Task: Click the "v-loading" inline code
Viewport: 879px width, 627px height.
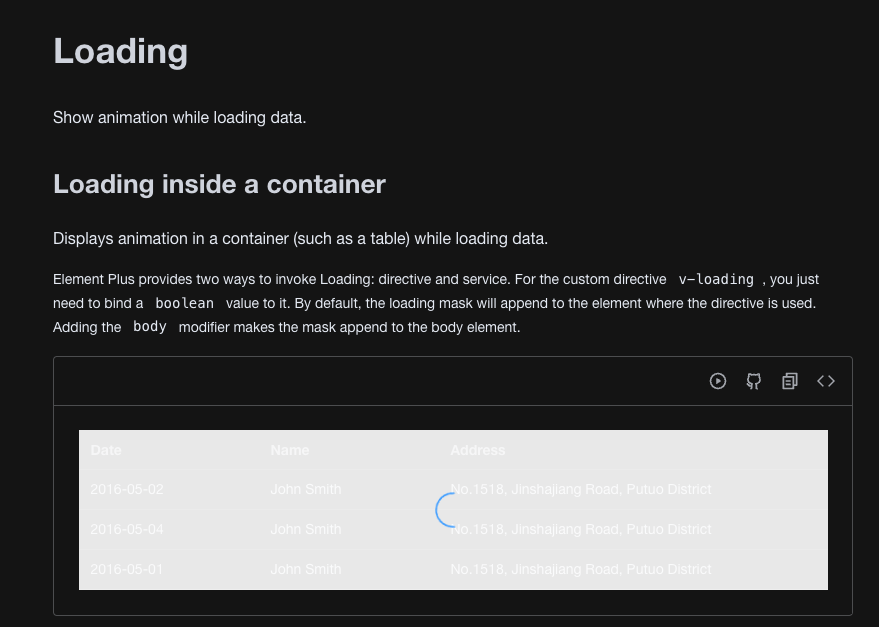Action: point(716,279)
